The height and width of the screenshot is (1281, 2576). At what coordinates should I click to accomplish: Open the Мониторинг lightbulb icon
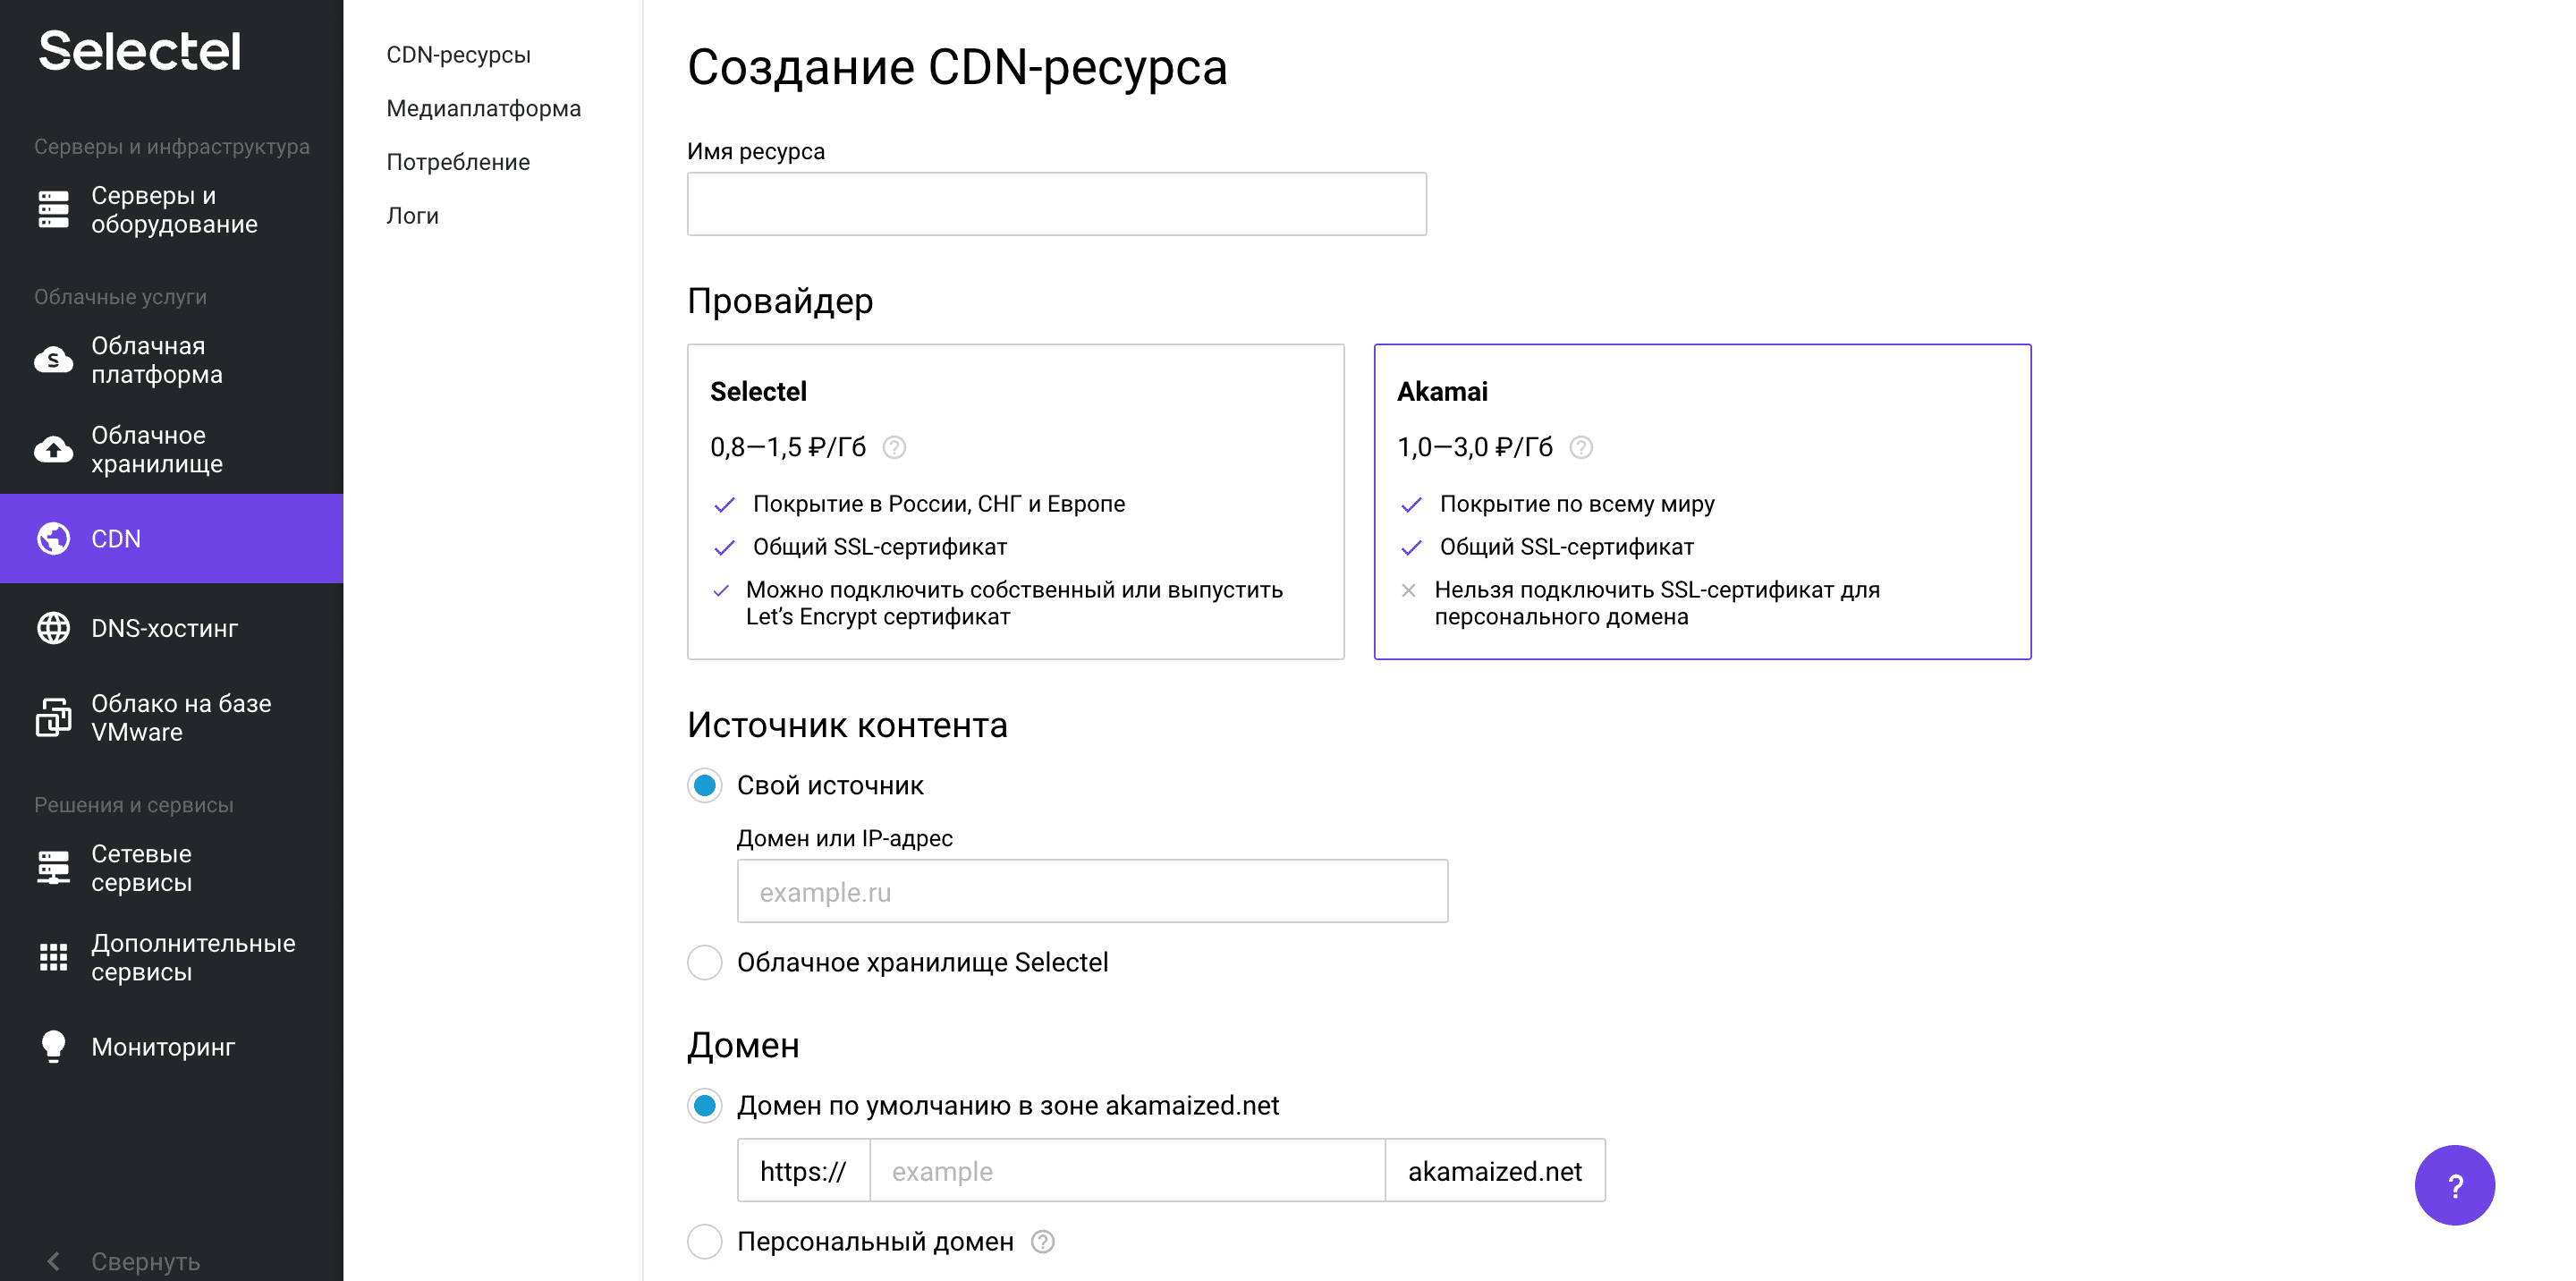(x=53, y=1046)
